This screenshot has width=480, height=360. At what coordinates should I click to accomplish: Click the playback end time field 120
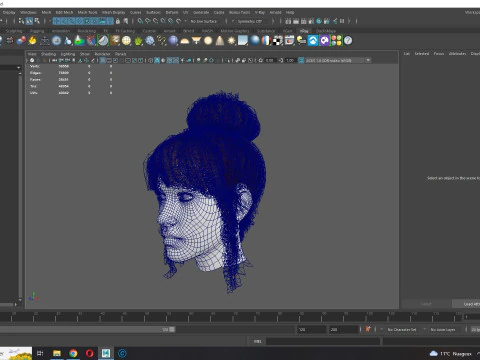coord(312,330)
